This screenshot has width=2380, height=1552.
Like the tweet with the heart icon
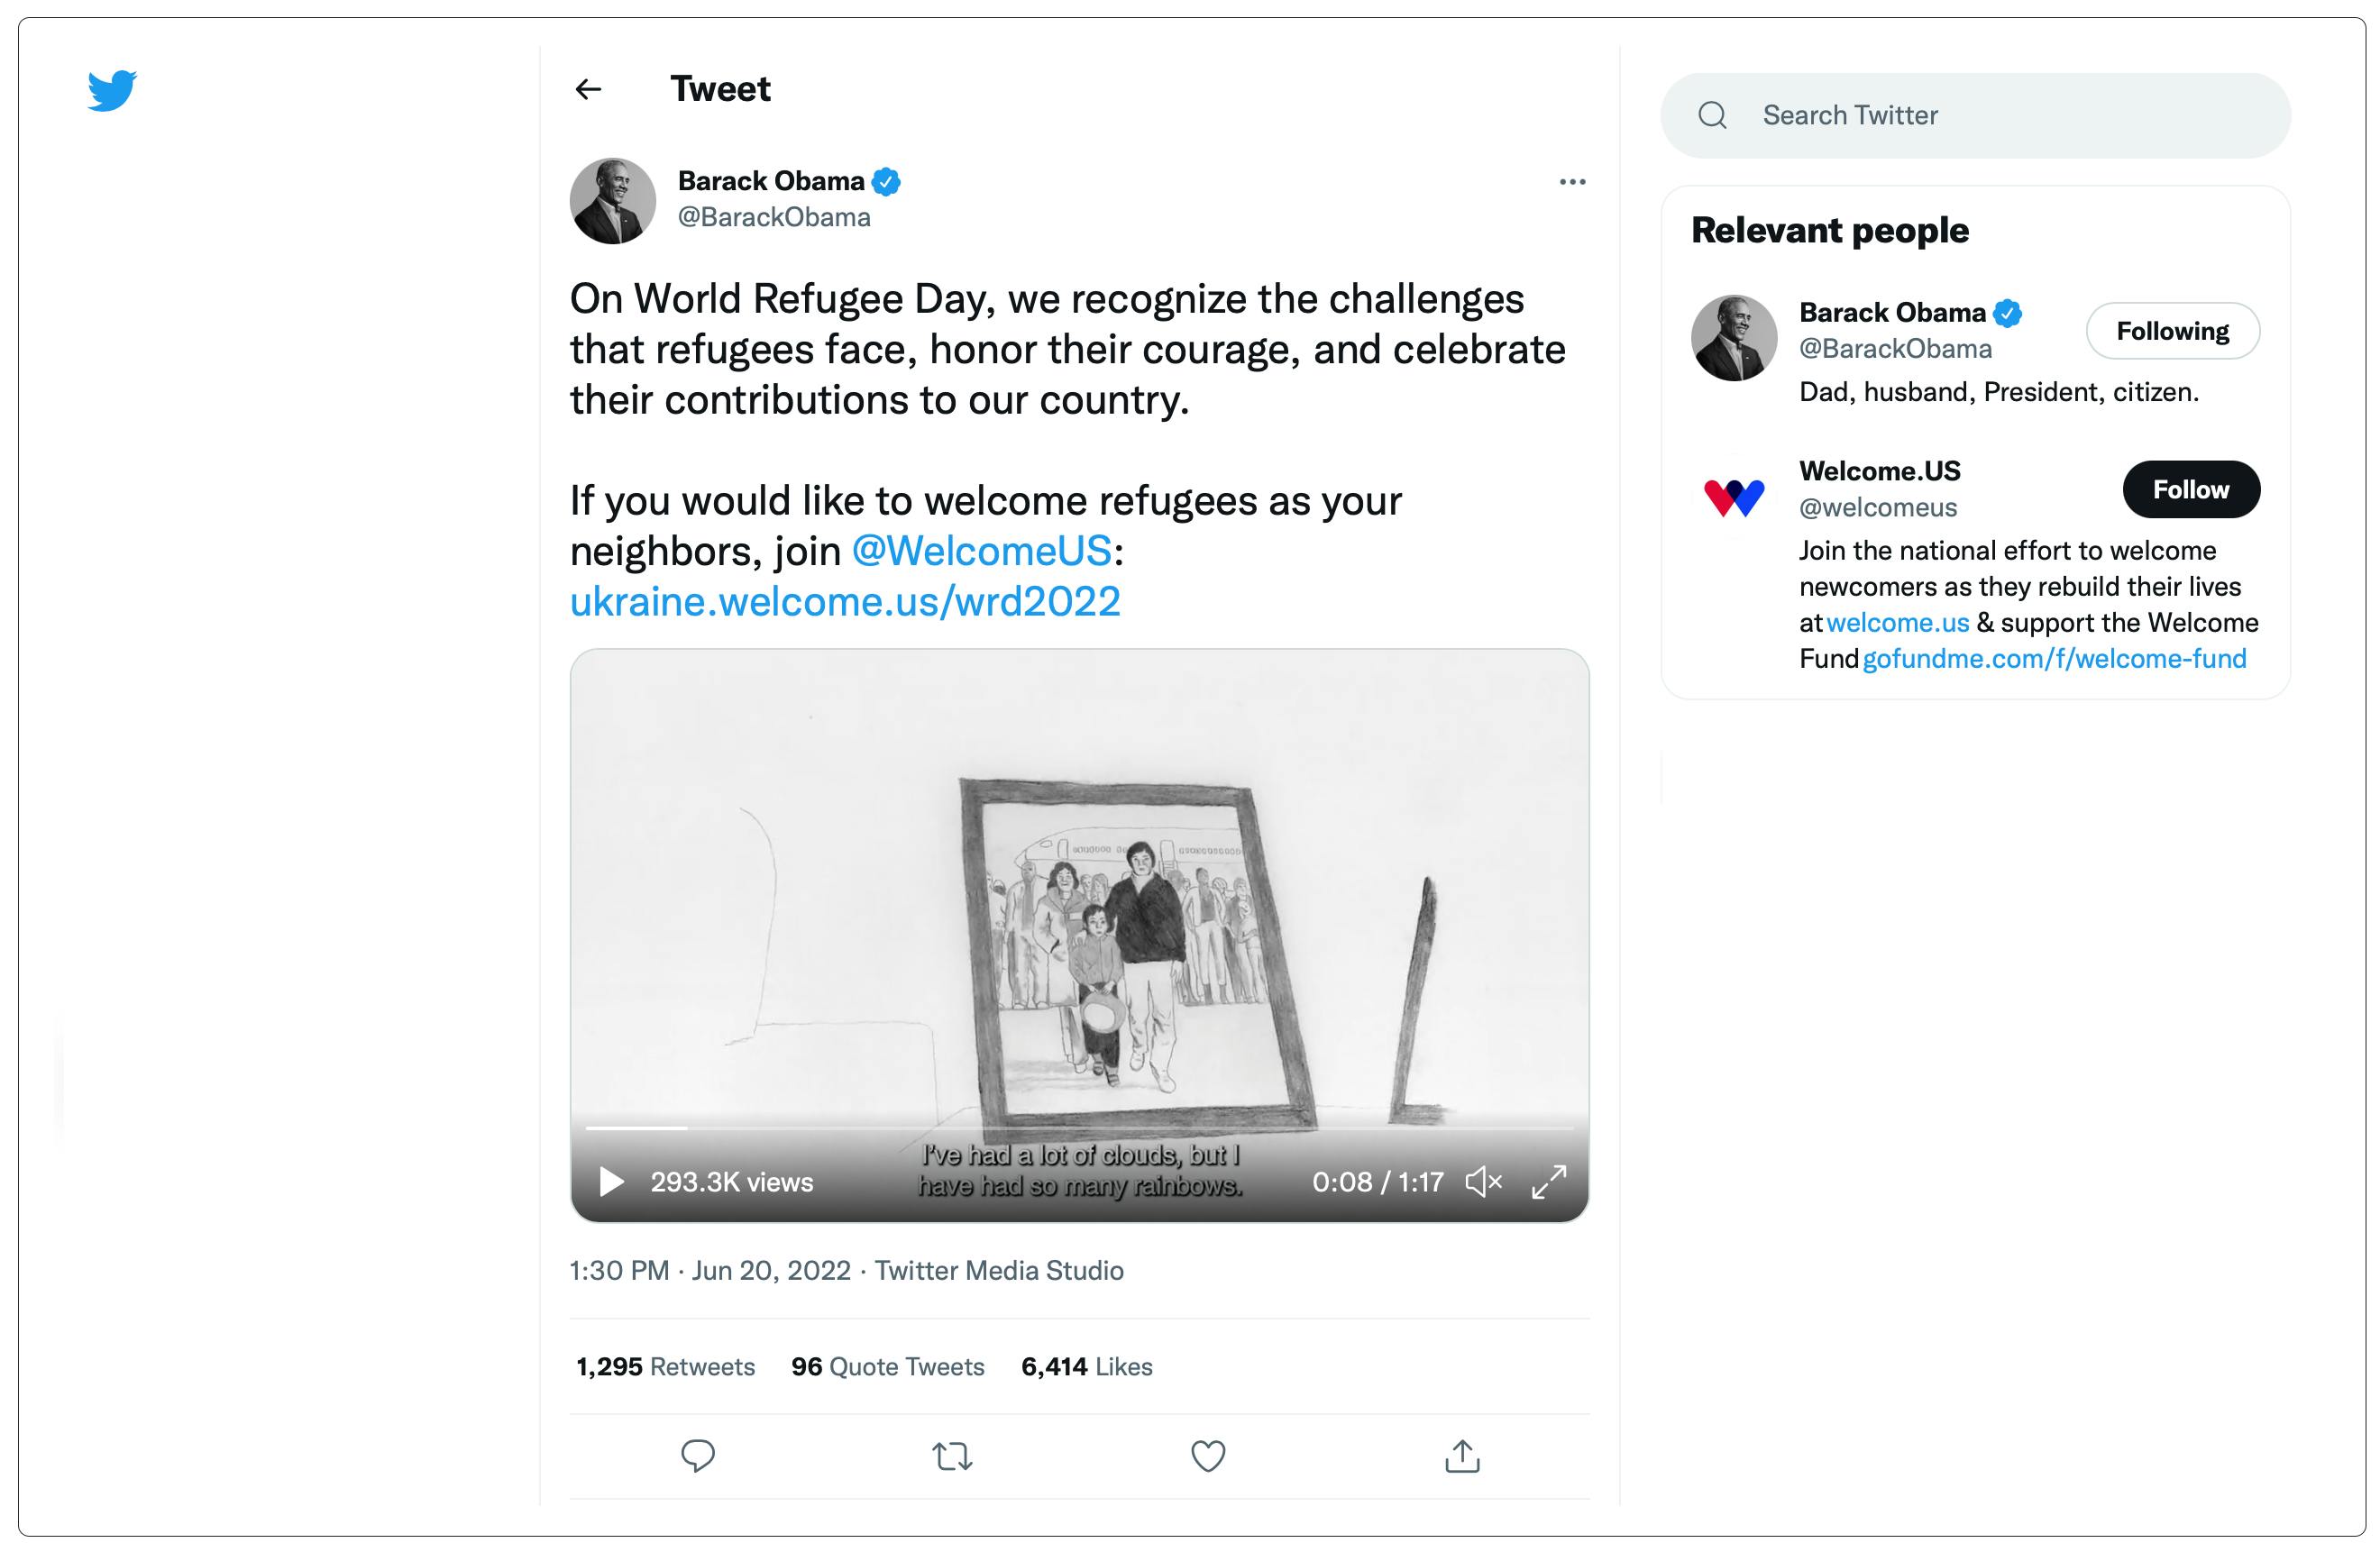(x=1207, y=1456)
